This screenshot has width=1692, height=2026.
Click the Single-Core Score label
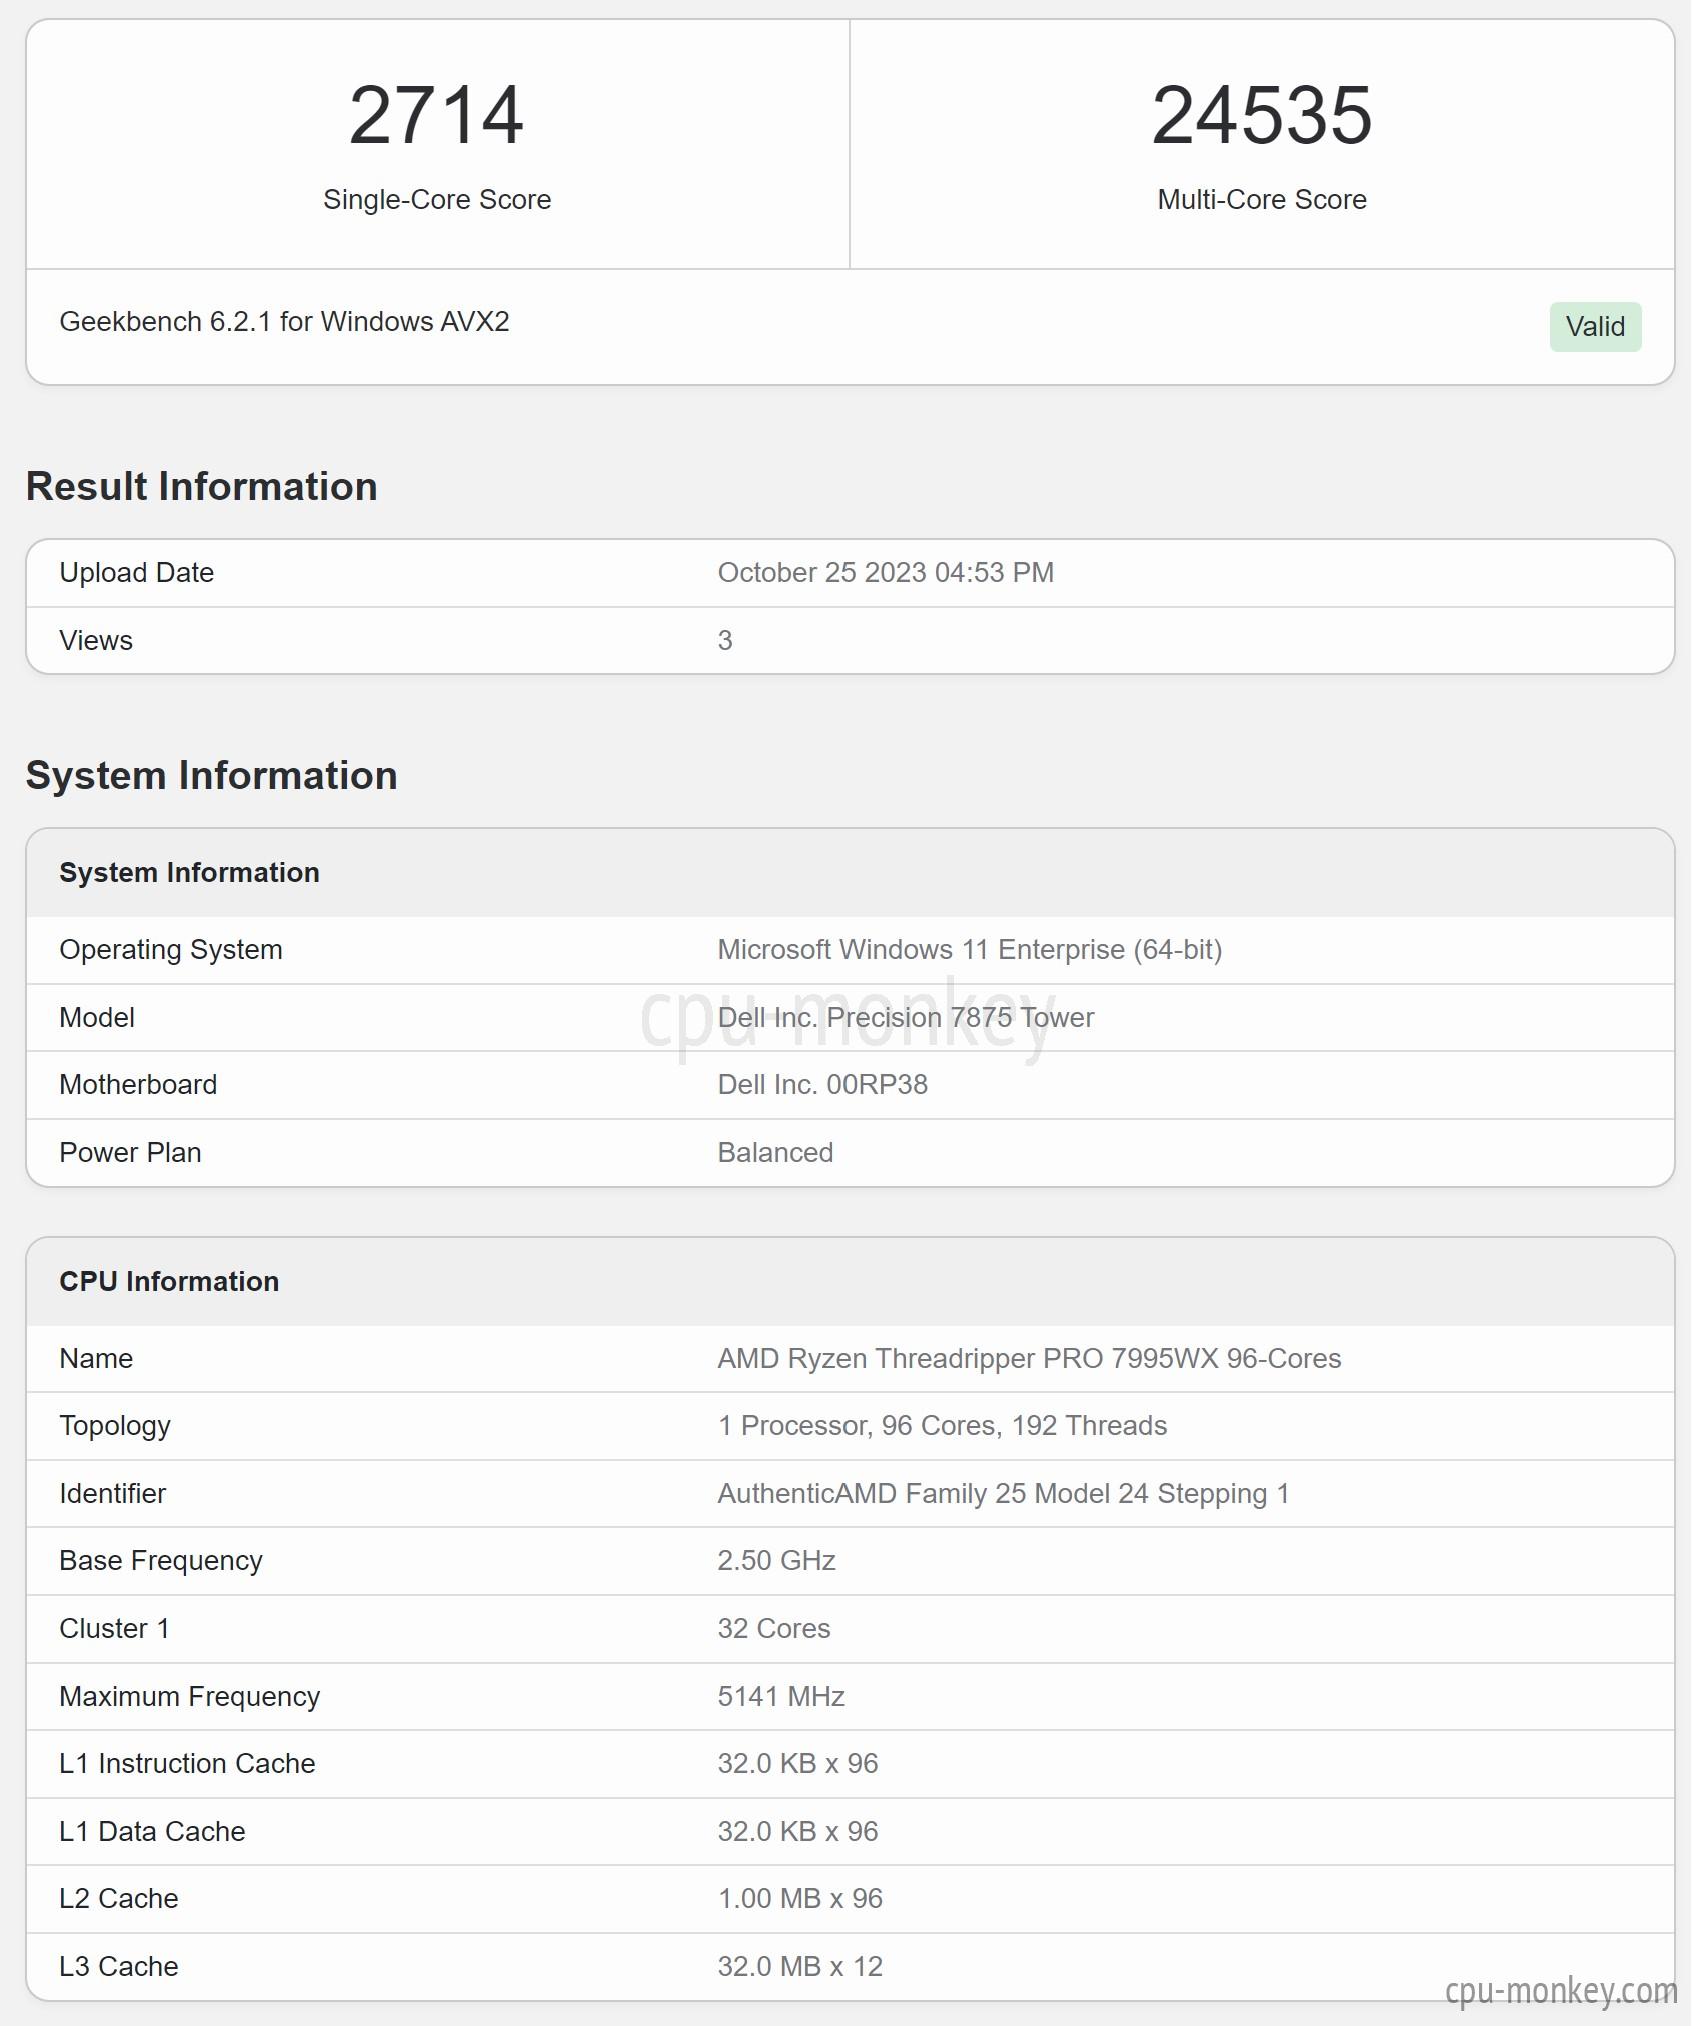point(437,200)
